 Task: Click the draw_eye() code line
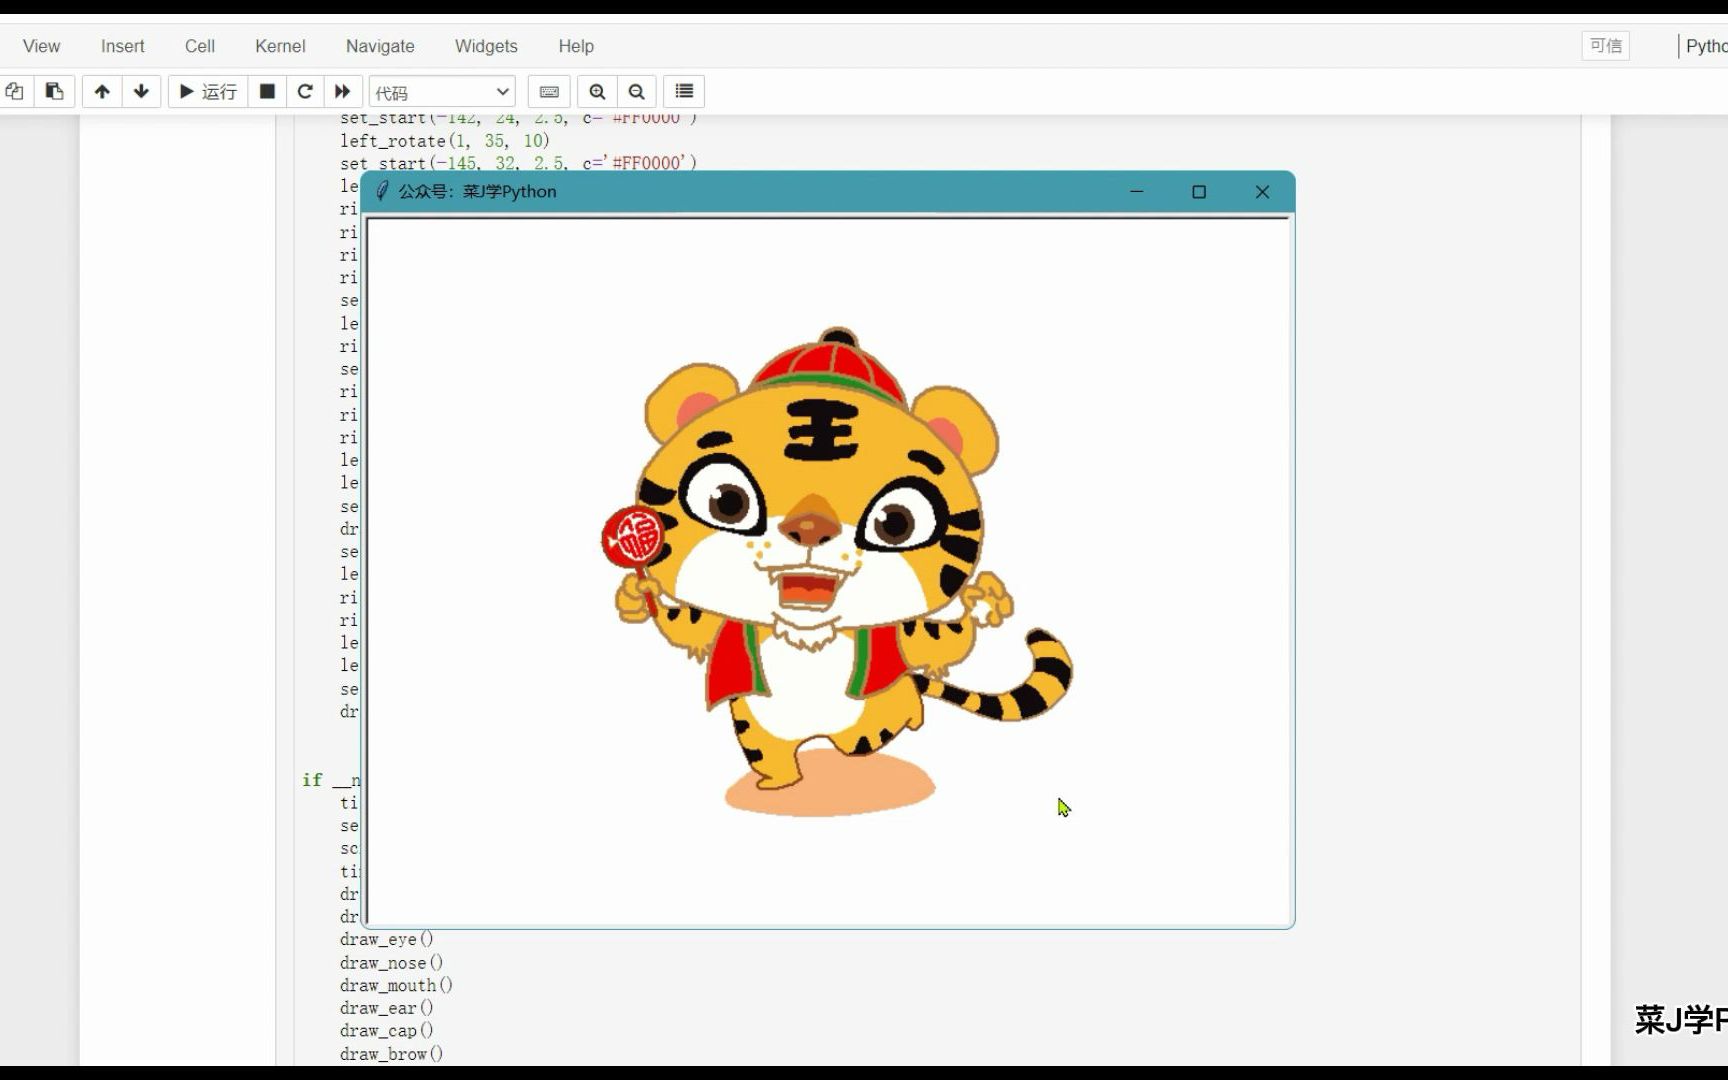386,939
